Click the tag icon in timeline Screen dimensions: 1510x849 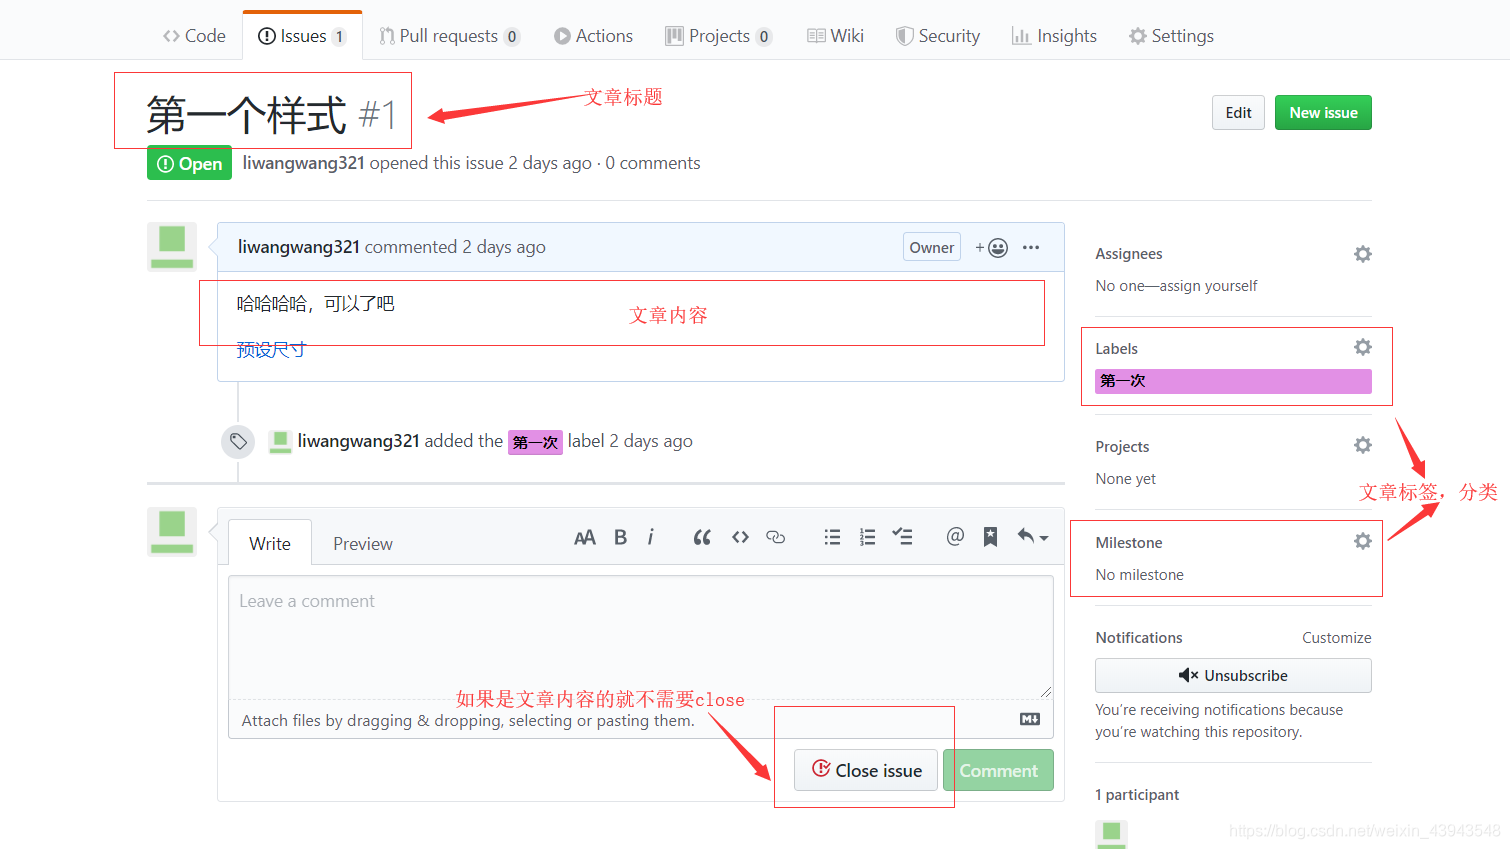click(x=238, y=441)
